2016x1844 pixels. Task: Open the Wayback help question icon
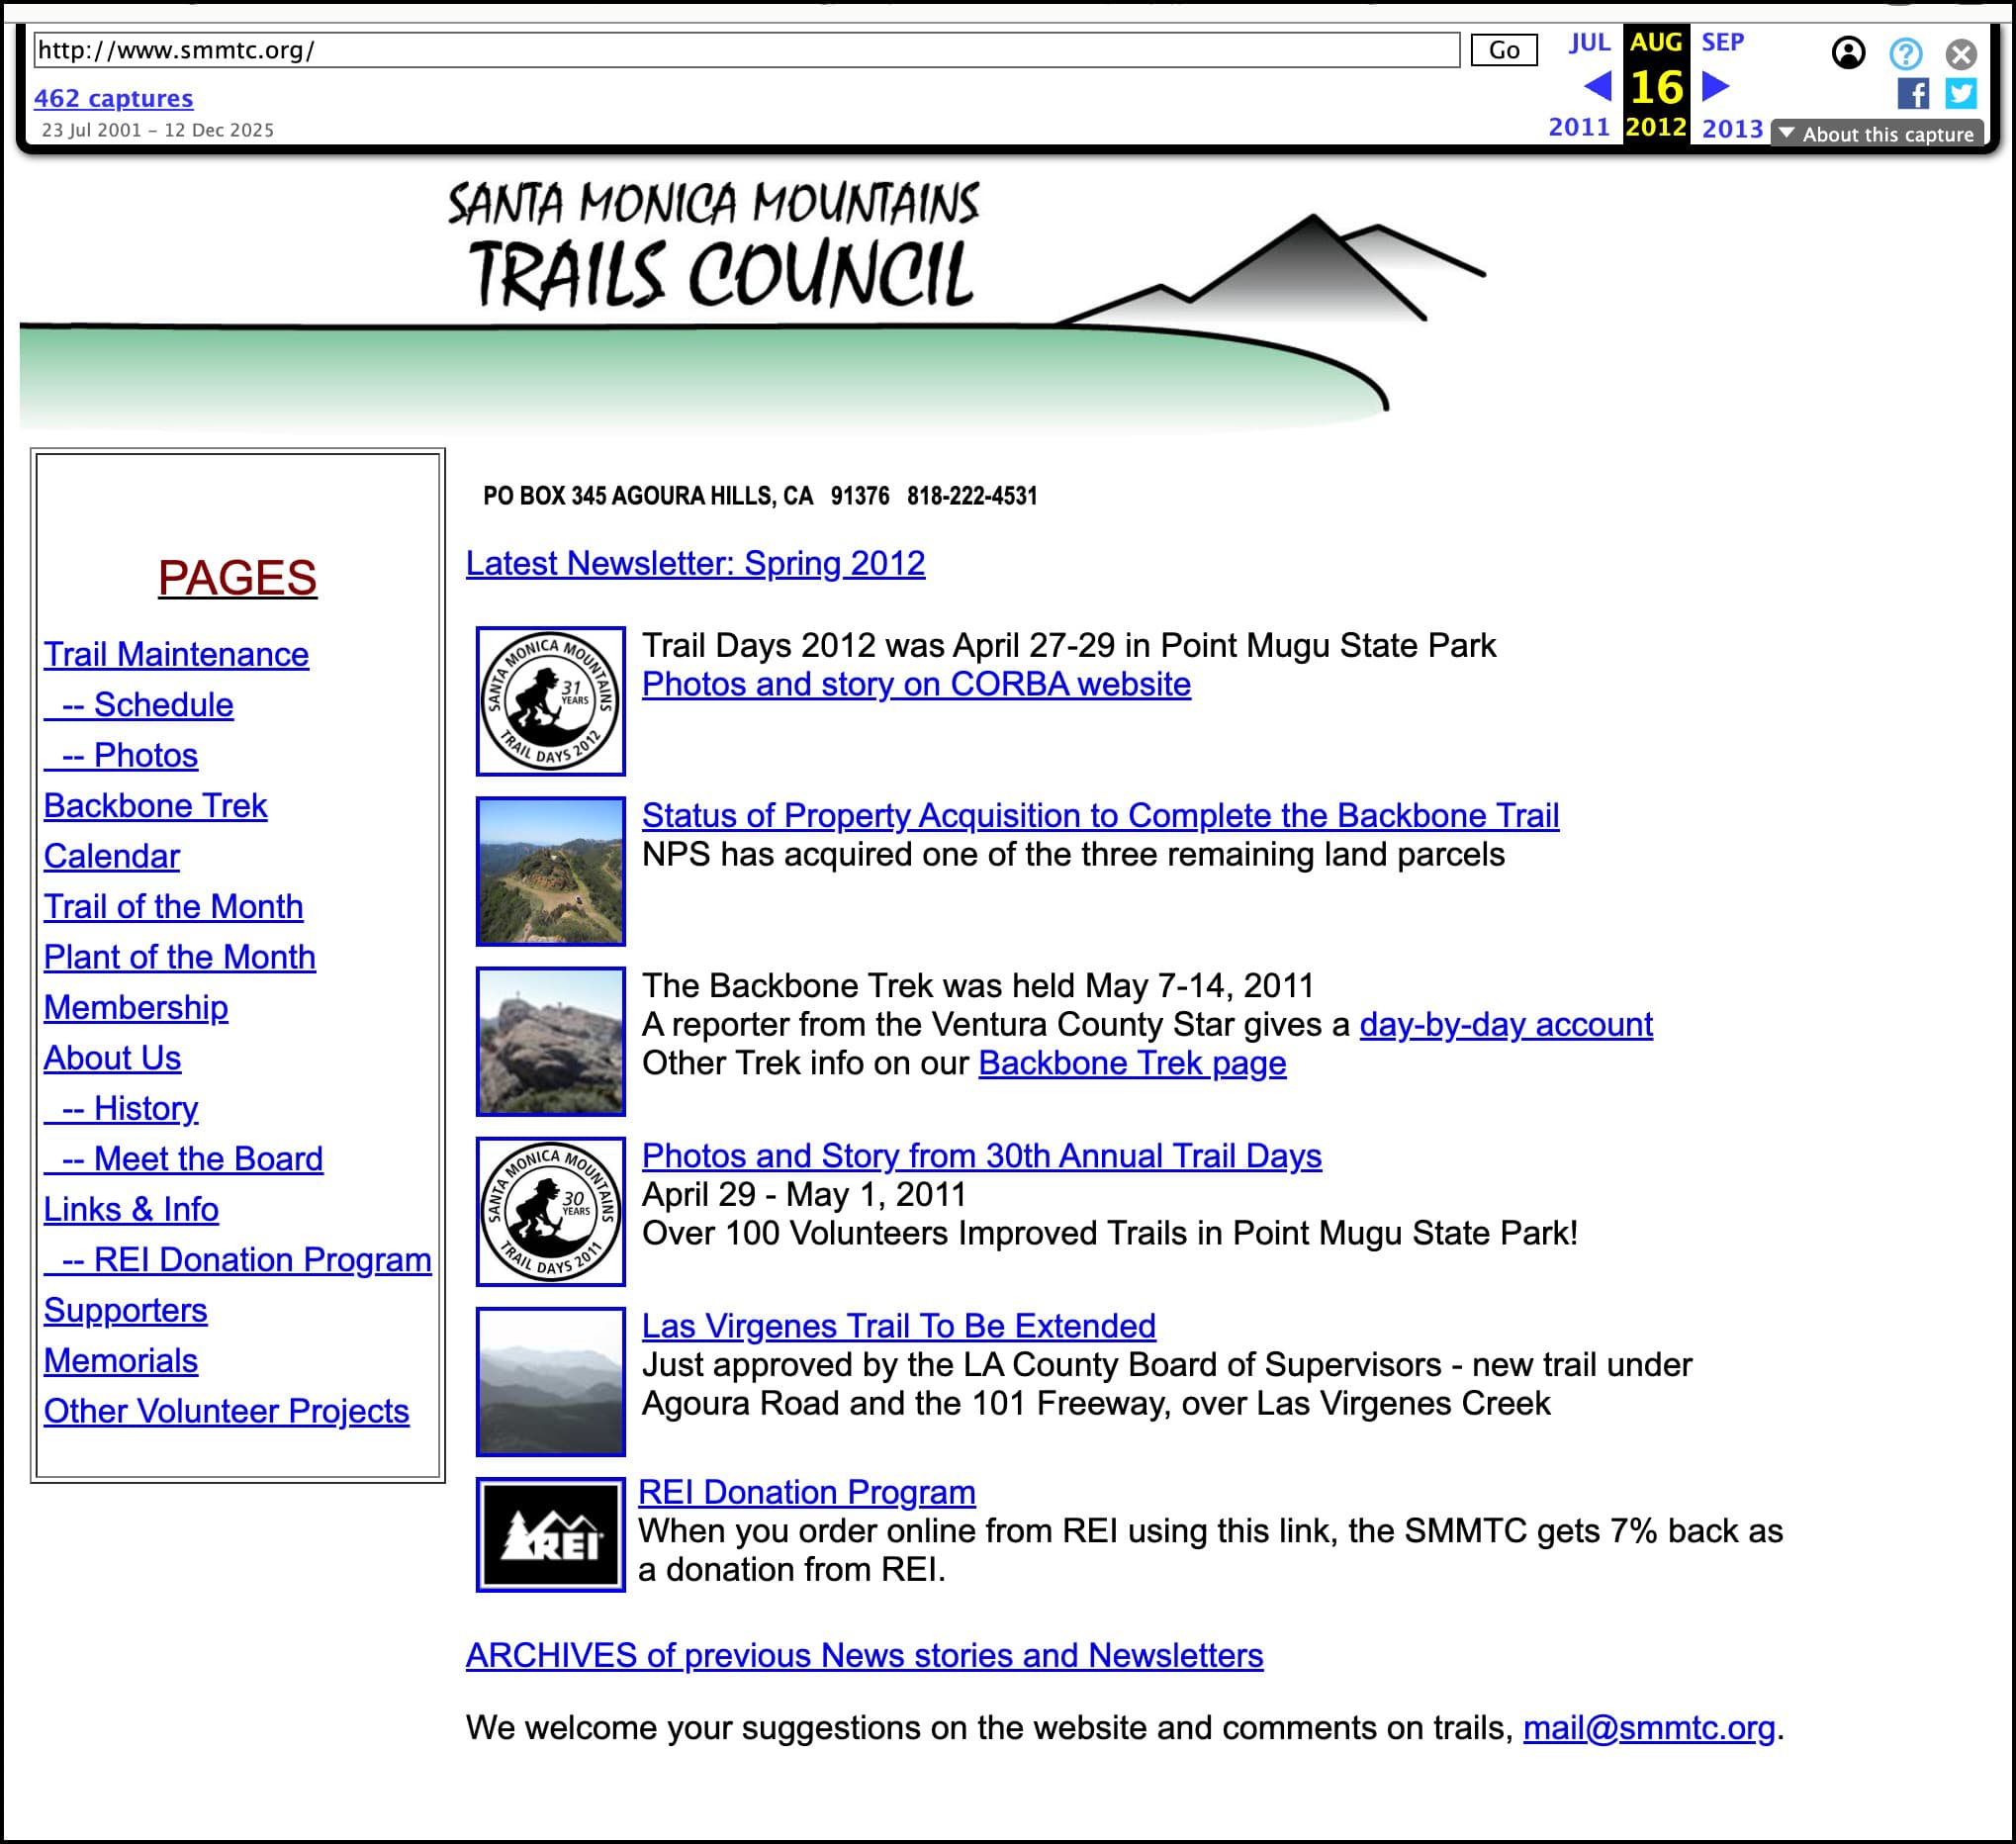pos(1905,53)
